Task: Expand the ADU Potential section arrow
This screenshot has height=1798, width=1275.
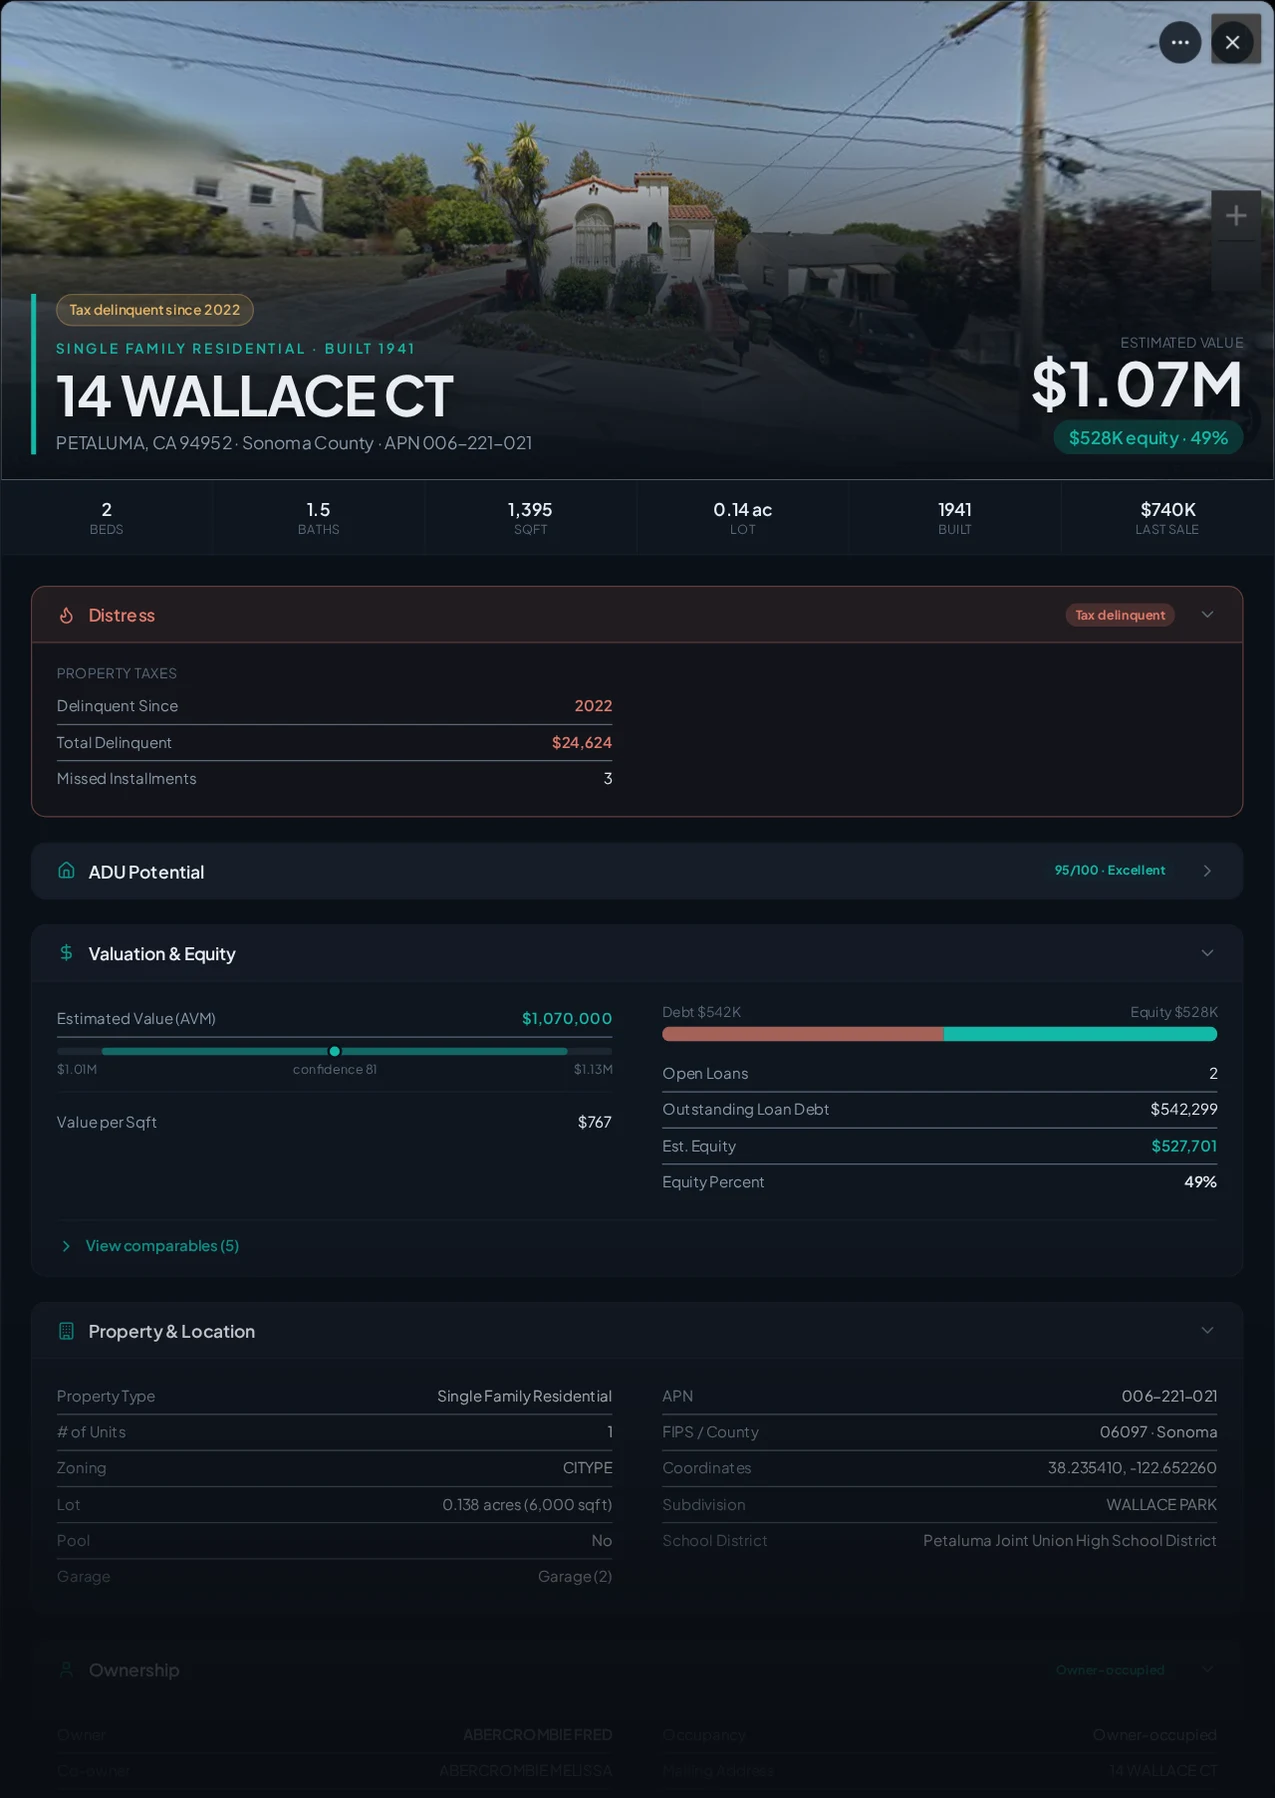Action: [x=1207, y=871]
